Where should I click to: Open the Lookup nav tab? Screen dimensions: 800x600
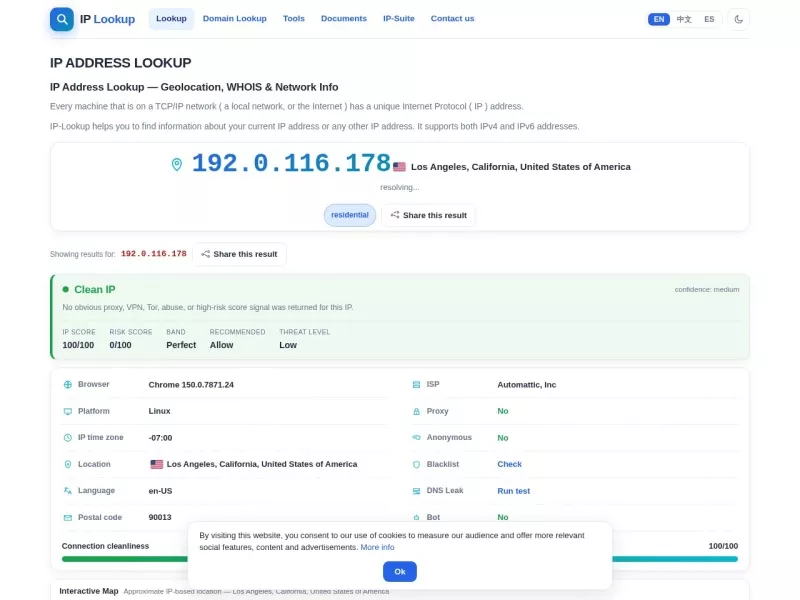(x=171, y=19)
